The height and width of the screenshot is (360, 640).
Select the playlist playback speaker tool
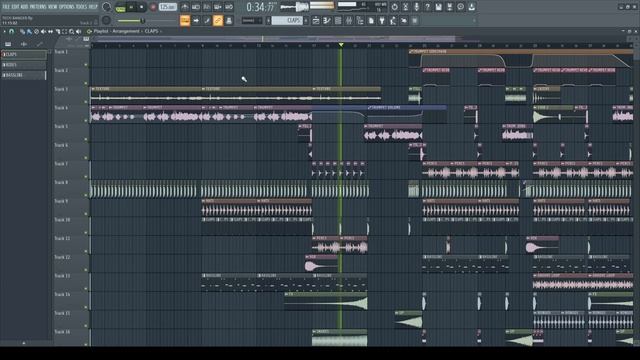[x=78, y=31]
